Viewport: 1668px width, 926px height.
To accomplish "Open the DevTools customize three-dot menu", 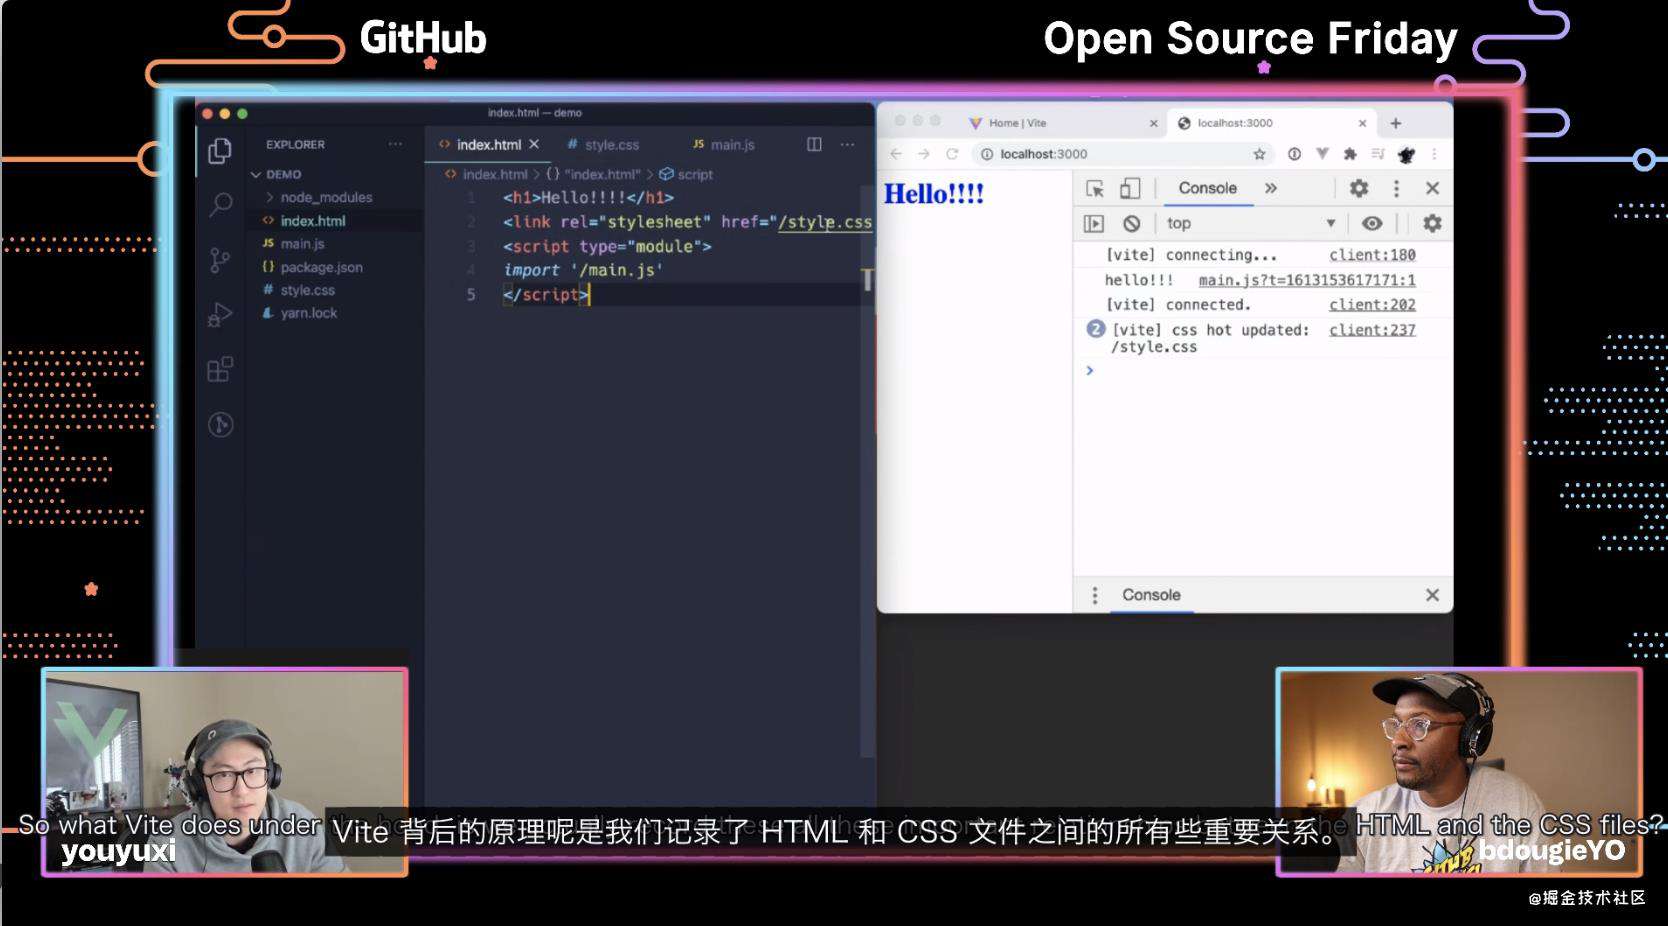I will click(1396, 188).
